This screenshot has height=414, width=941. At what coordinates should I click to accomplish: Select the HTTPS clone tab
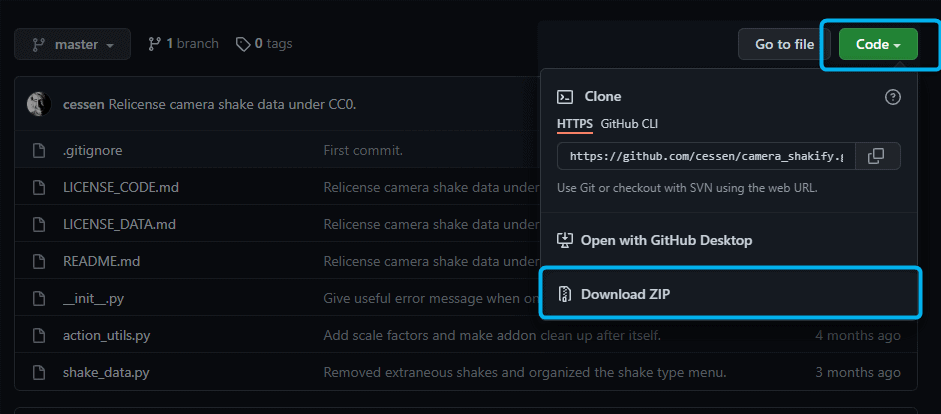pyautogui.click(x=575, y=124)
